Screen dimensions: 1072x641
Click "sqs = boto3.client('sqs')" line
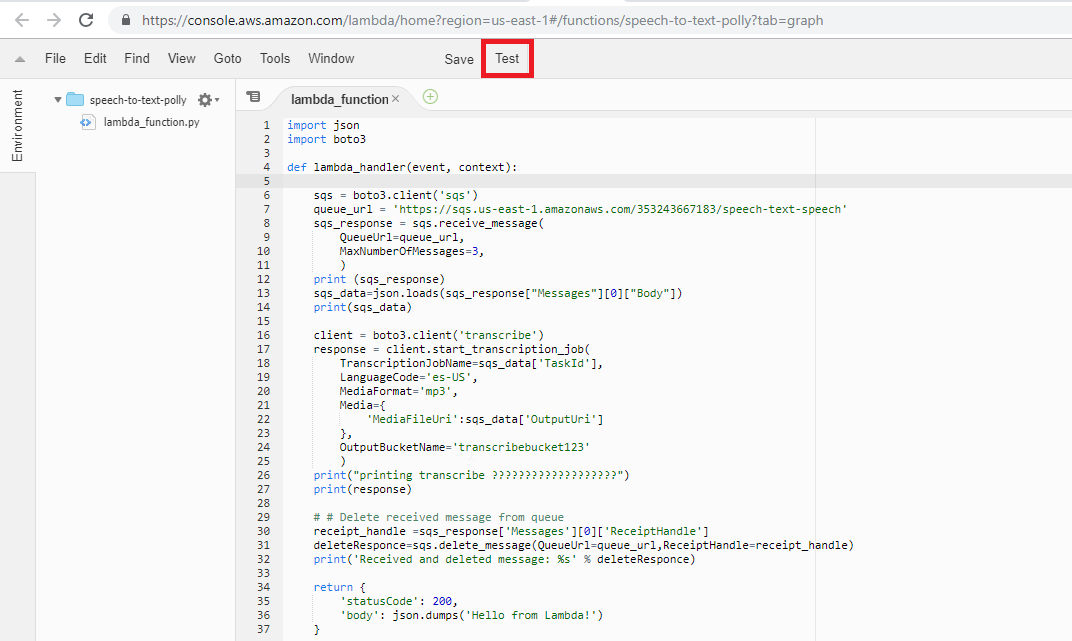(x=396, y=195)
